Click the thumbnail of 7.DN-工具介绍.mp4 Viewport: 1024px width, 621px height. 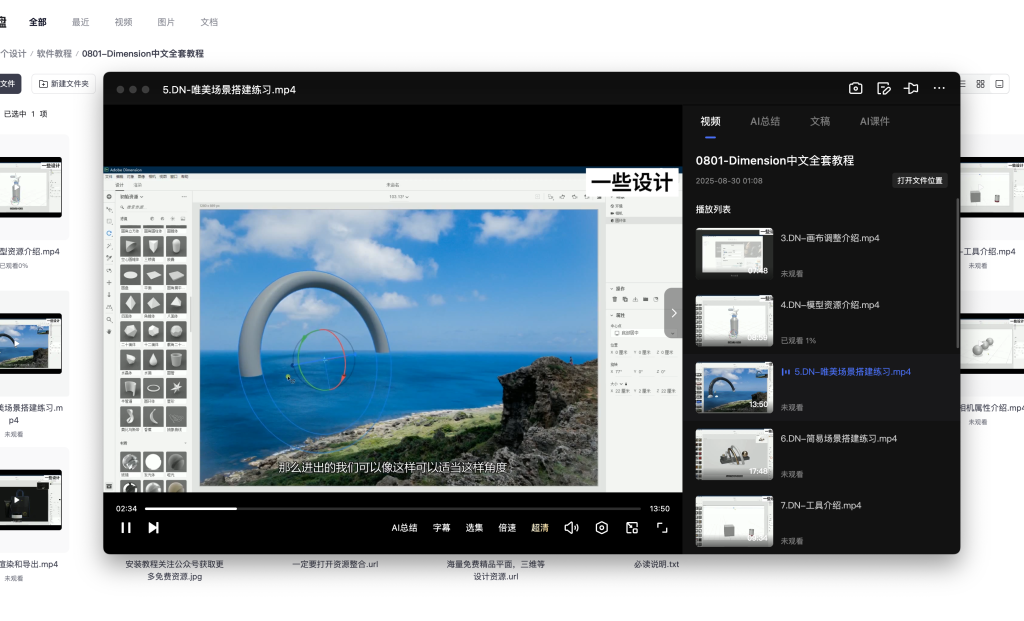point(734,522)
